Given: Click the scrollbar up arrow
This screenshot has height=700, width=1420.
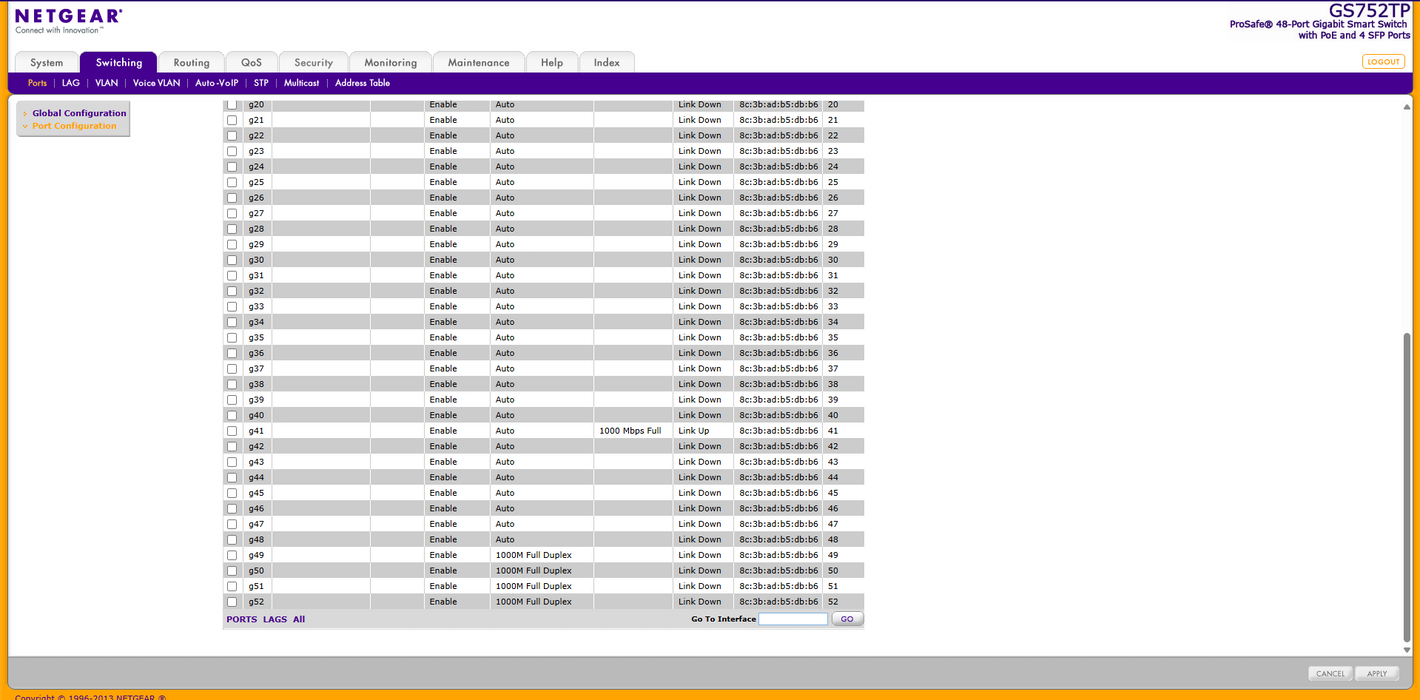Looking at the screenshot, I should 1407,106.
